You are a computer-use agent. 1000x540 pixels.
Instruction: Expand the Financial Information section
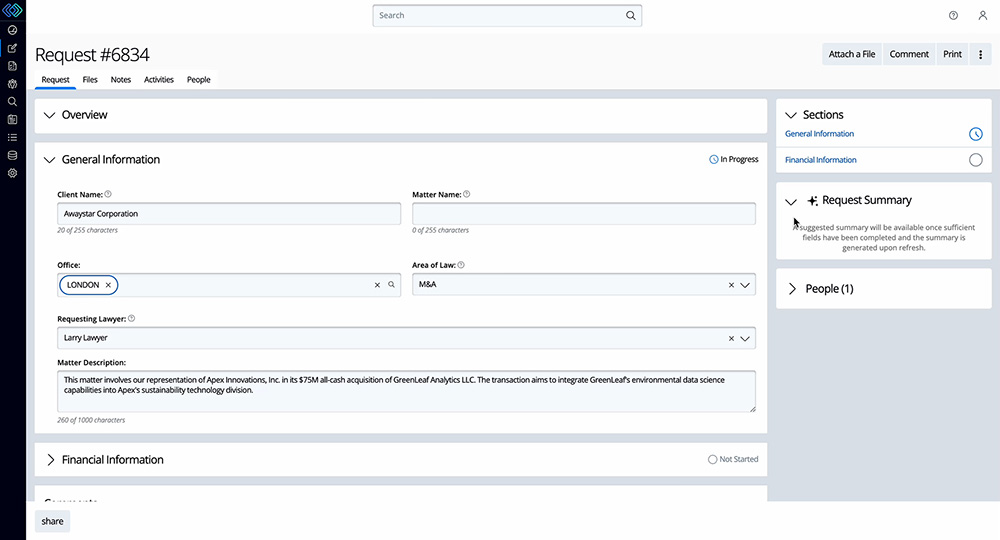point(51,460)
